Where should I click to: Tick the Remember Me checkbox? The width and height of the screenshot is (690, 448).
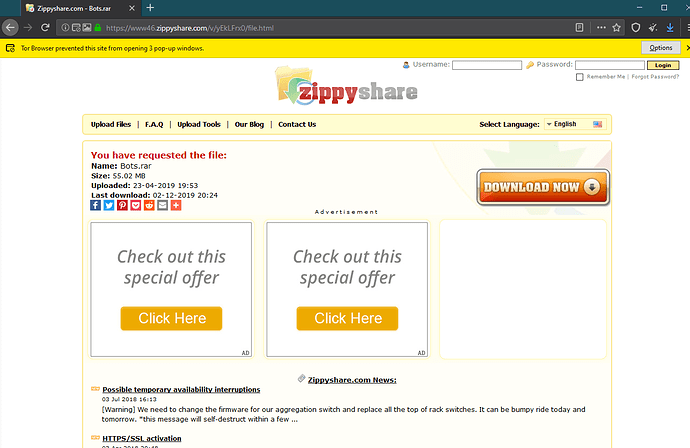pyautogui.click(x=580, y=77)
